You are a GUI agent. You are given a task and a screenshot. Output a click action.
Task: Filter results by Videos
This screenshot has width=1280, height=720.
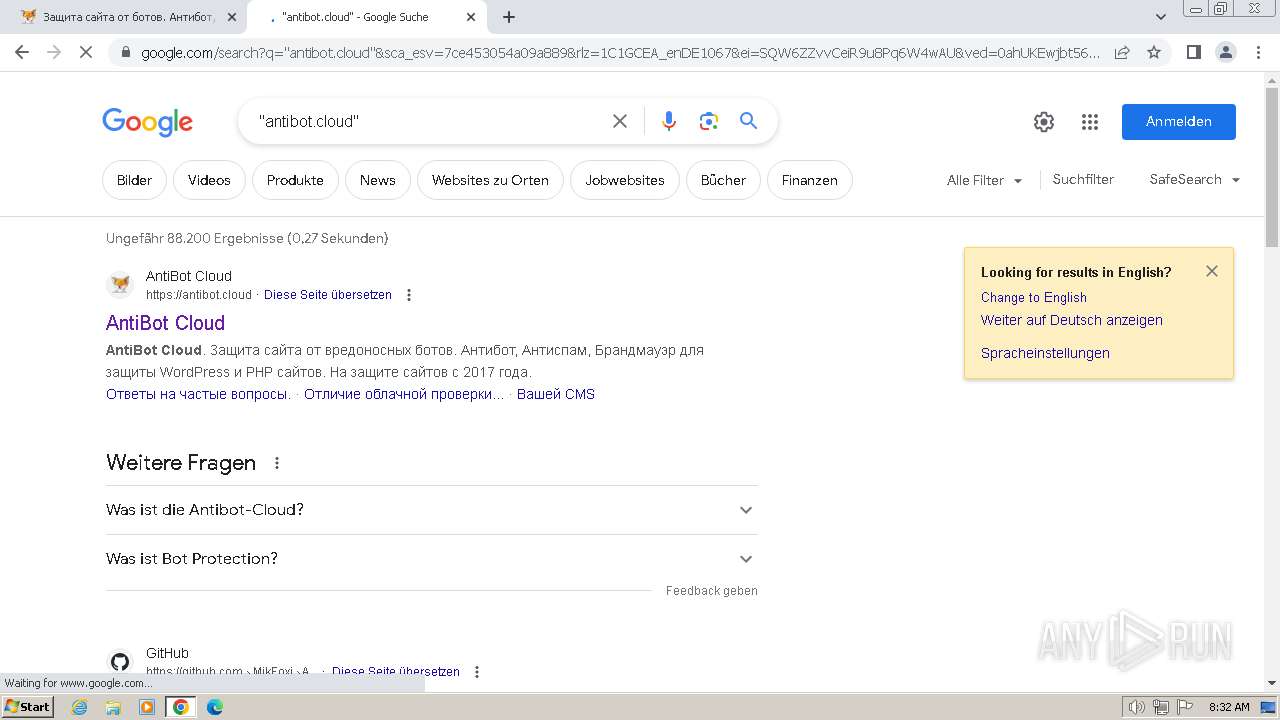[x=209, y=180]
